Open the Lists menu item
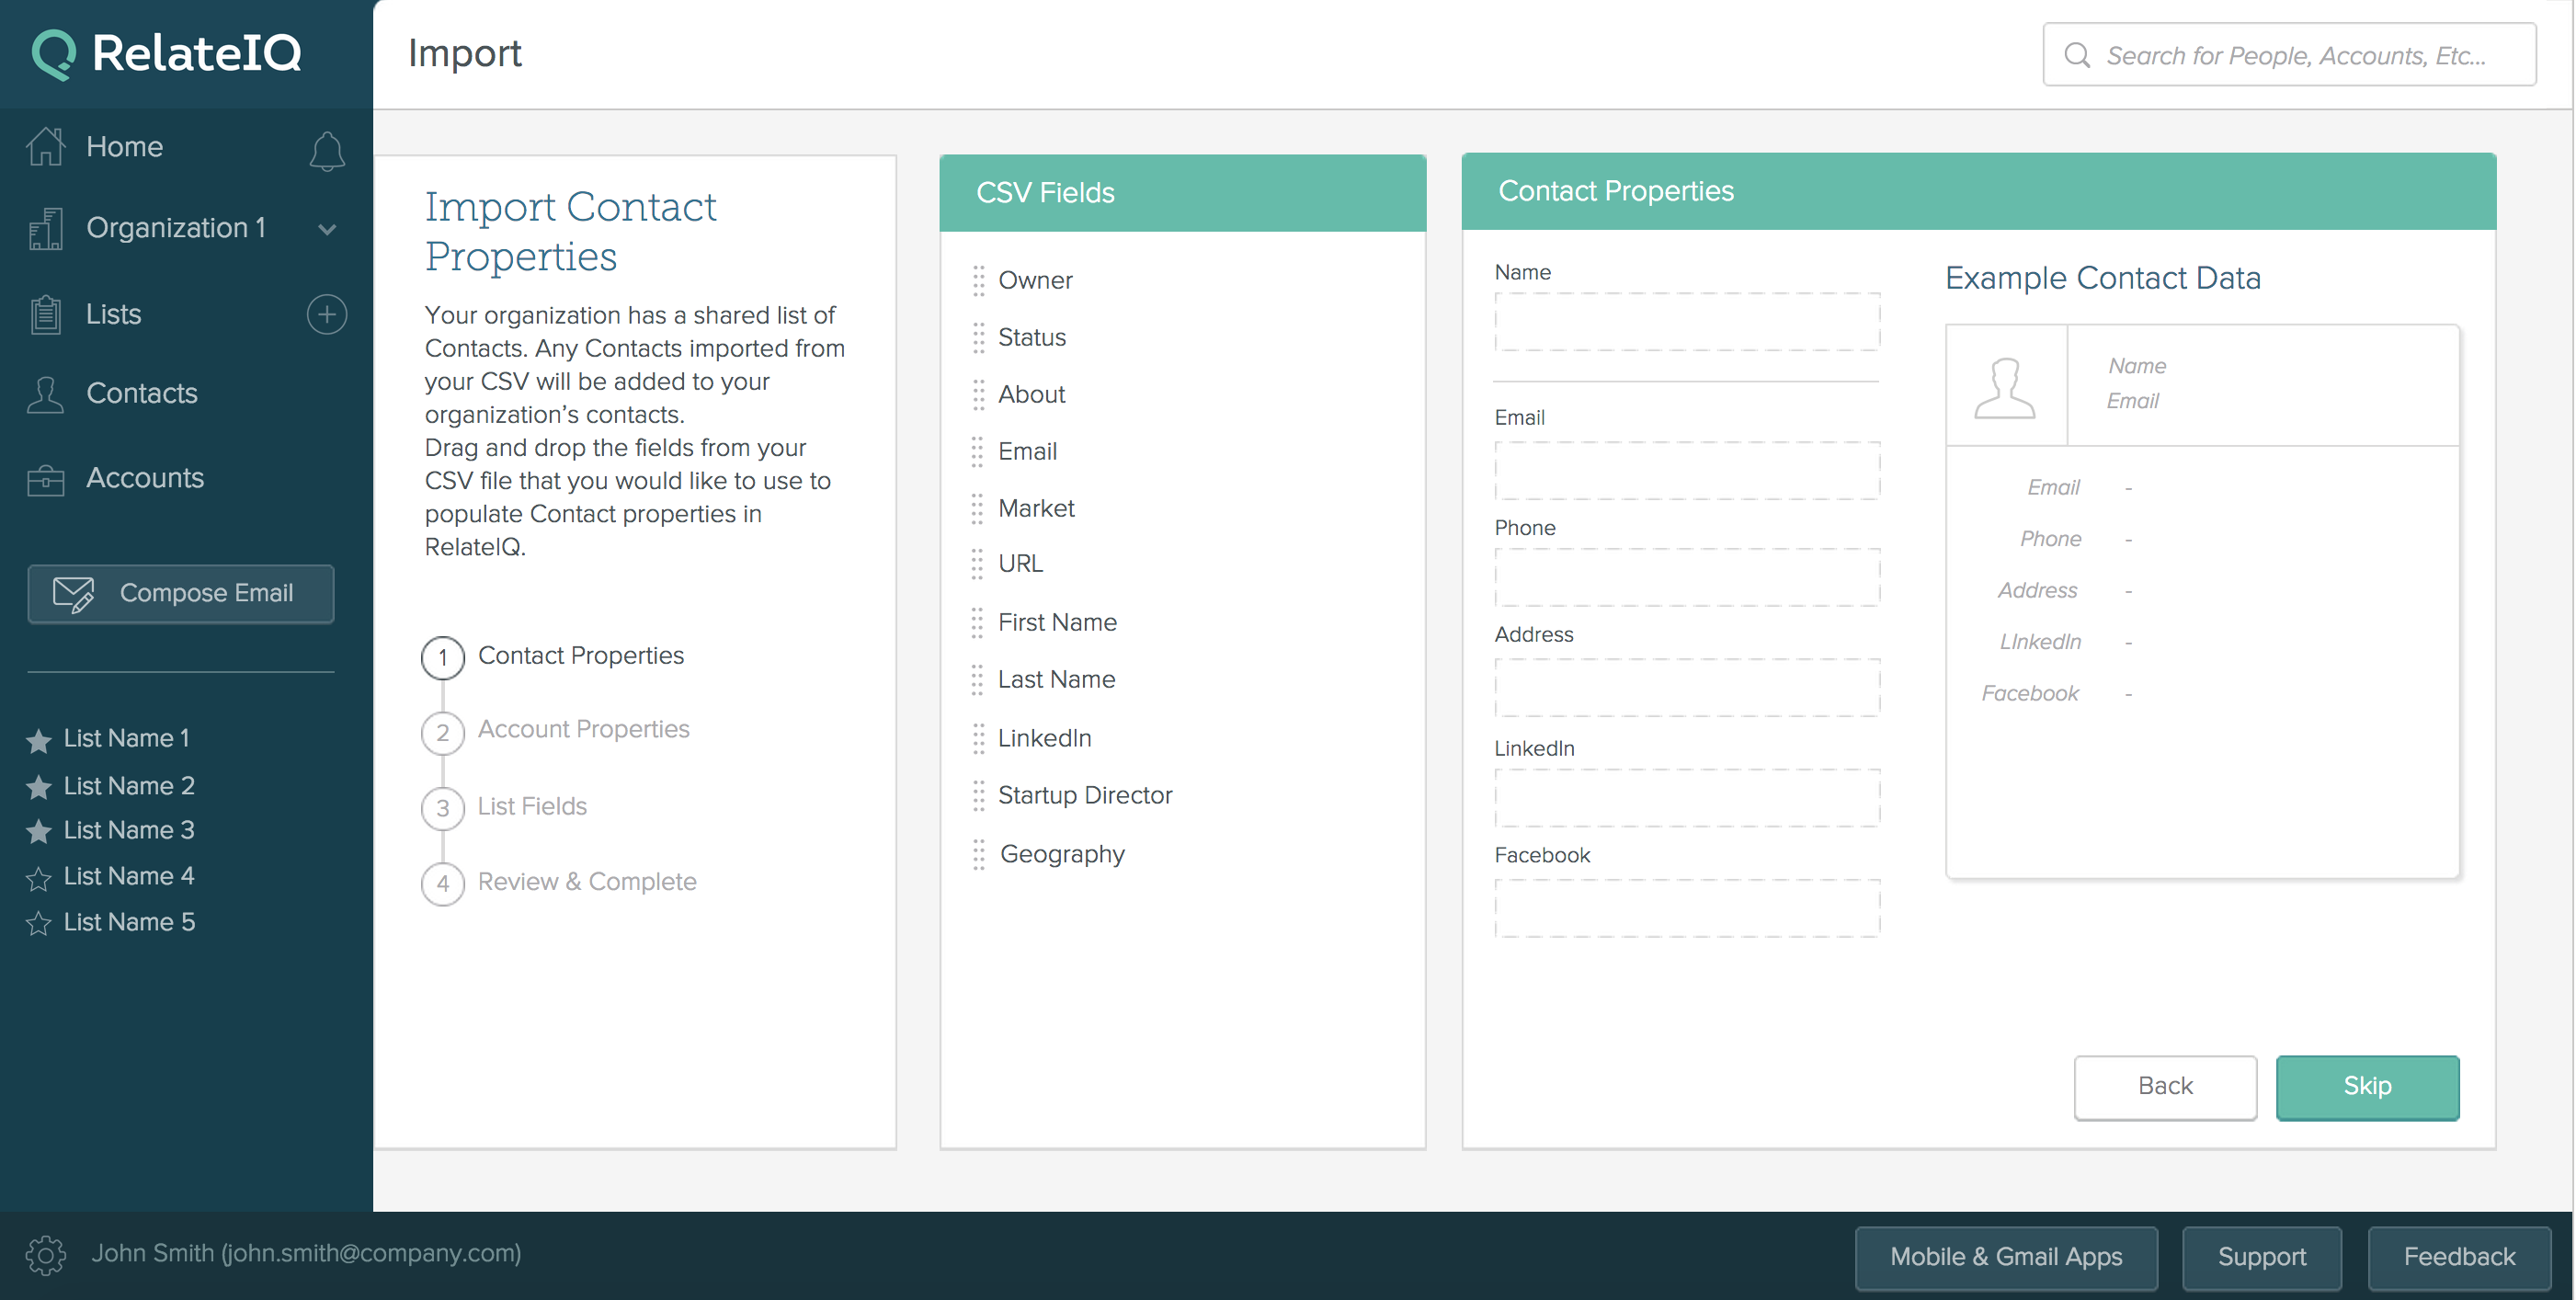This screenshot has width=2576, height=1300. coord(113,314)
